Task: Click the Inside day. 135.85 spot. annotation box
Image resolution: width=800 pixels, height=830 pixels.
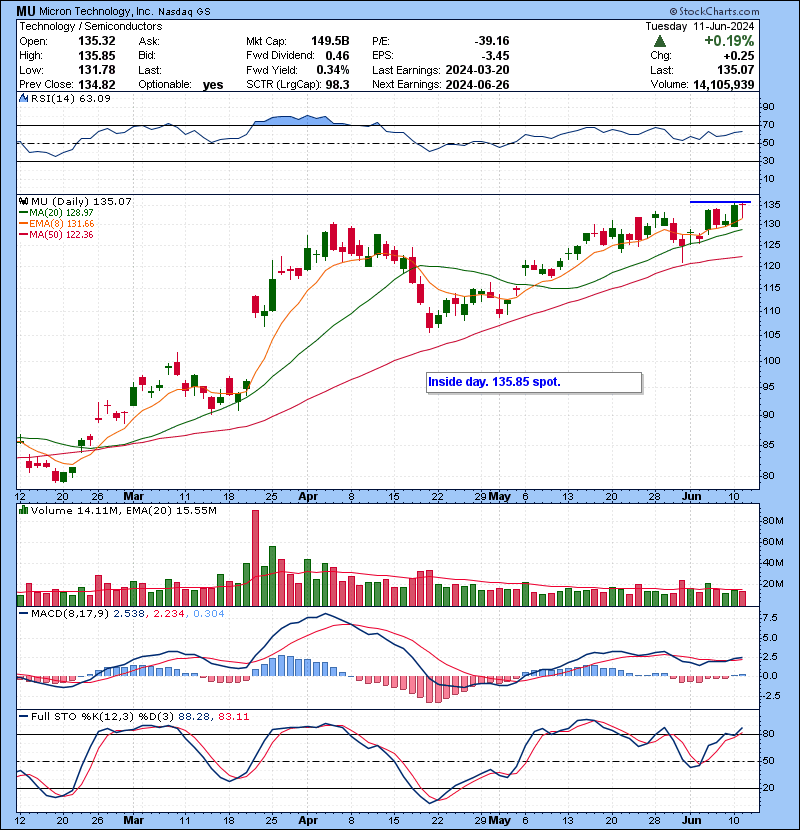Action: click(x=534, y=383)
